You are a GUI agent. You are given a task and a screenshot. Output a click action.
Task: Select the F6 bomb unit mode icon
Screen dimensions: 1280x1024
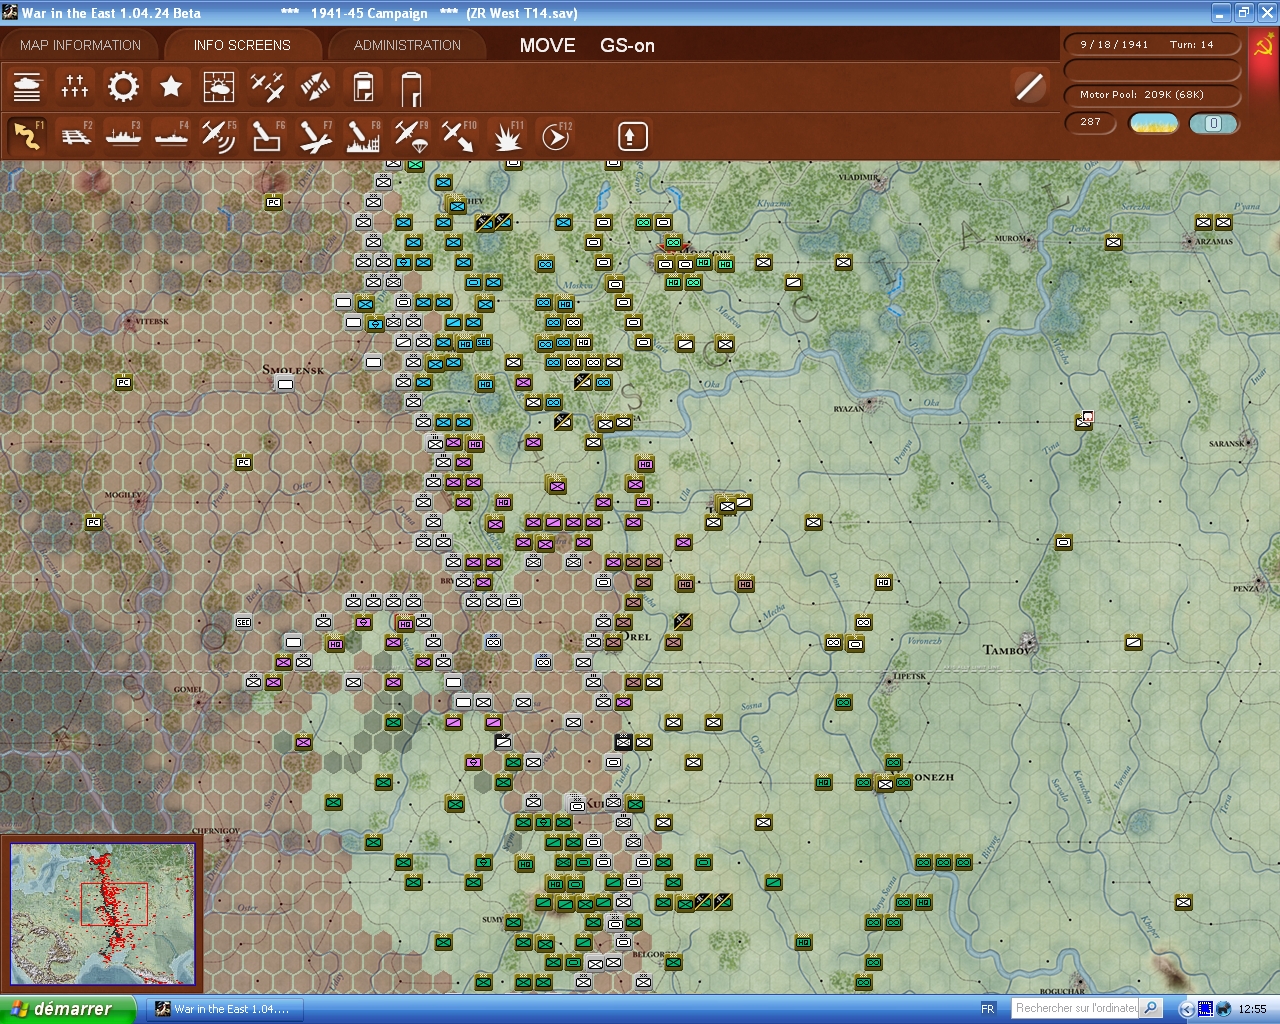267,136
